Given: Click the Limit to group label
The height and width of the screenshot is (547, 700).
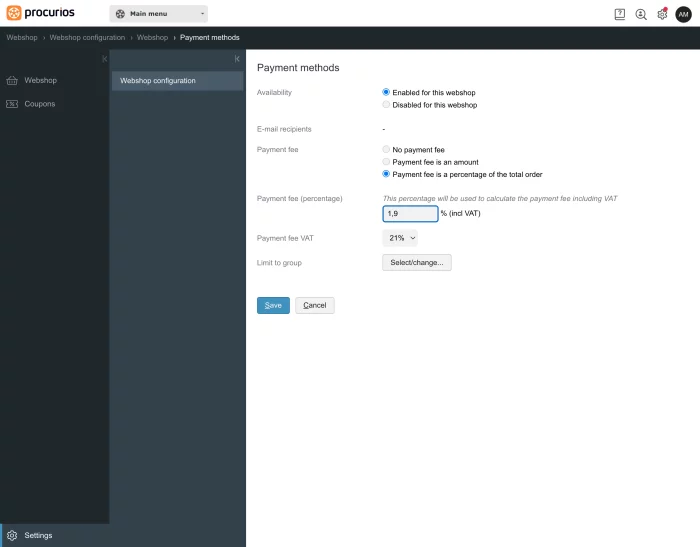Looking at the screenshot, I should tap(279, 263).
